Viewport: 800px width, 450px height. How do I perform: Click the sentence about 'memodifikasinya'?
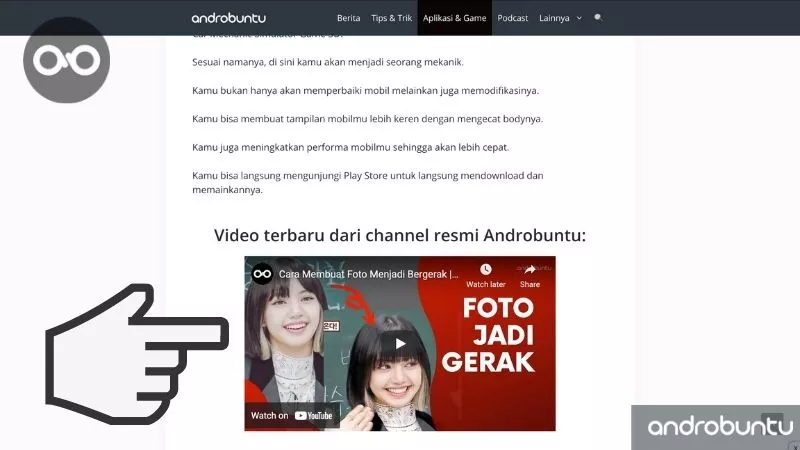[x=365, y=91]
